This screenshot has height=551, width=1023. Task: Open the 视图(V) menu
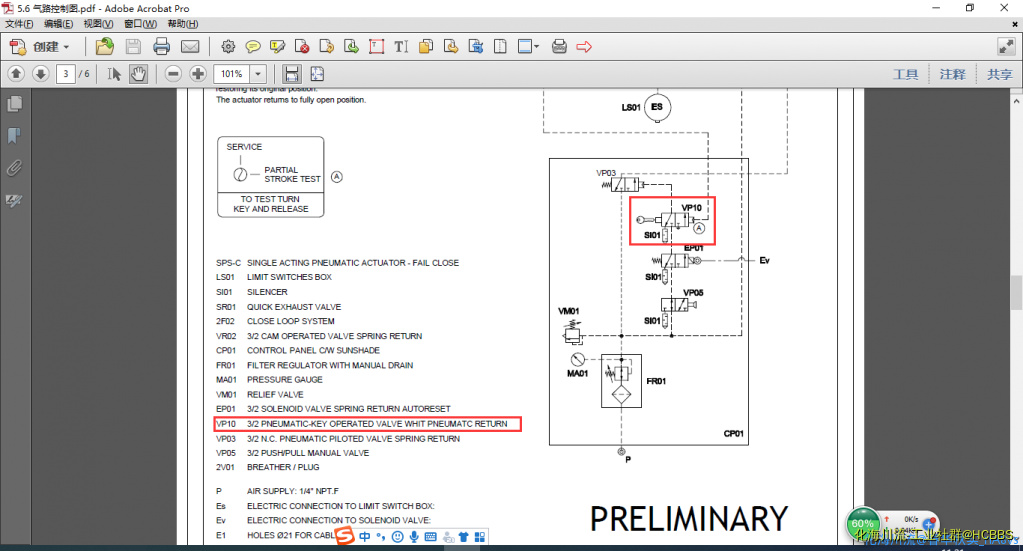pyautogui.click(x=98, y=23)
